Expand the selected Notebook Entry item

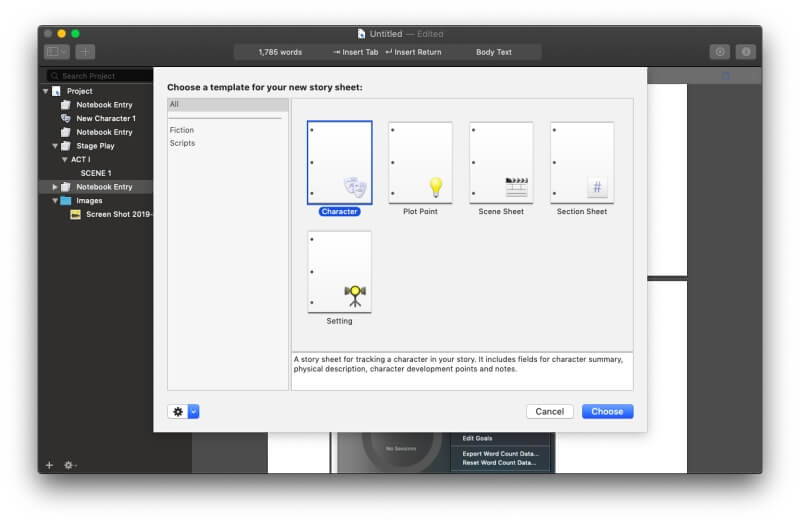(55, 187)
